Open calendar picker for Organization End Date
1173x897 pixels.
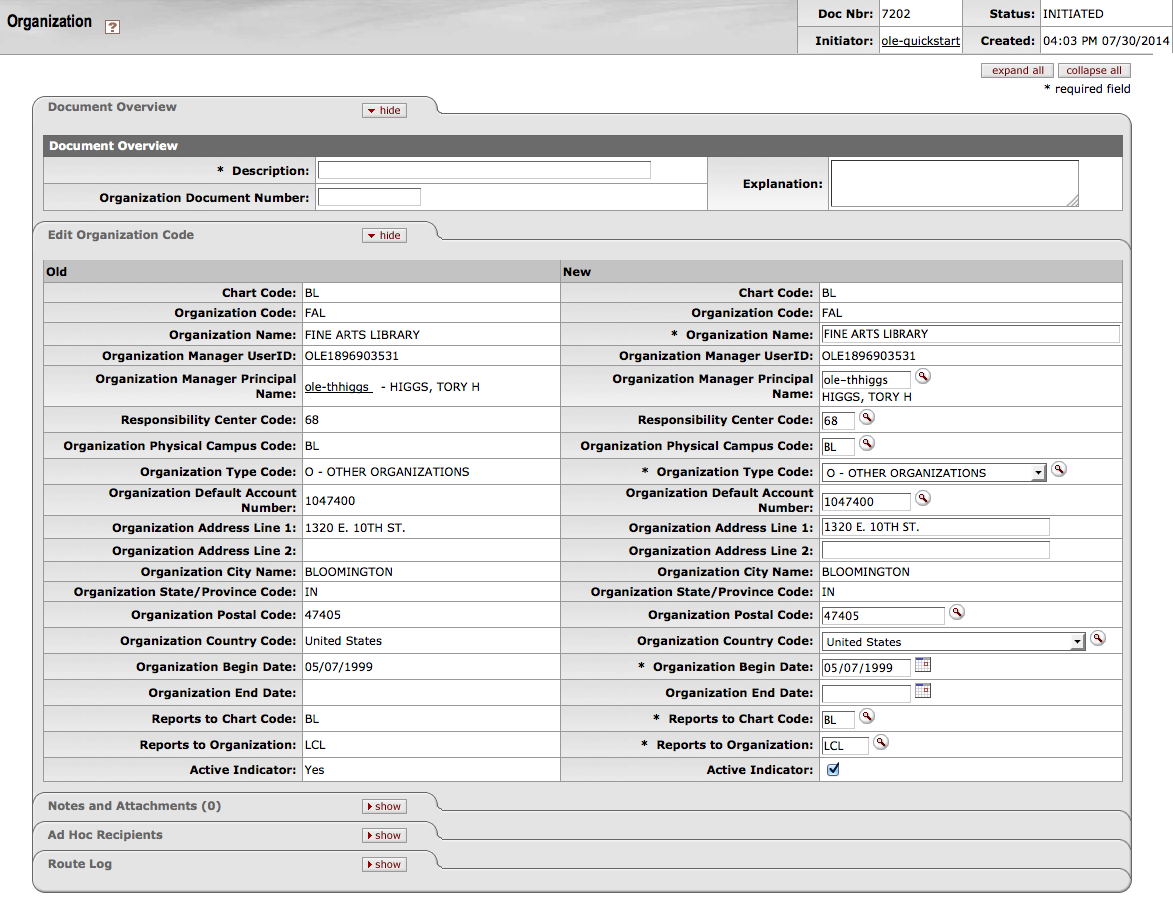click(923, 691)
